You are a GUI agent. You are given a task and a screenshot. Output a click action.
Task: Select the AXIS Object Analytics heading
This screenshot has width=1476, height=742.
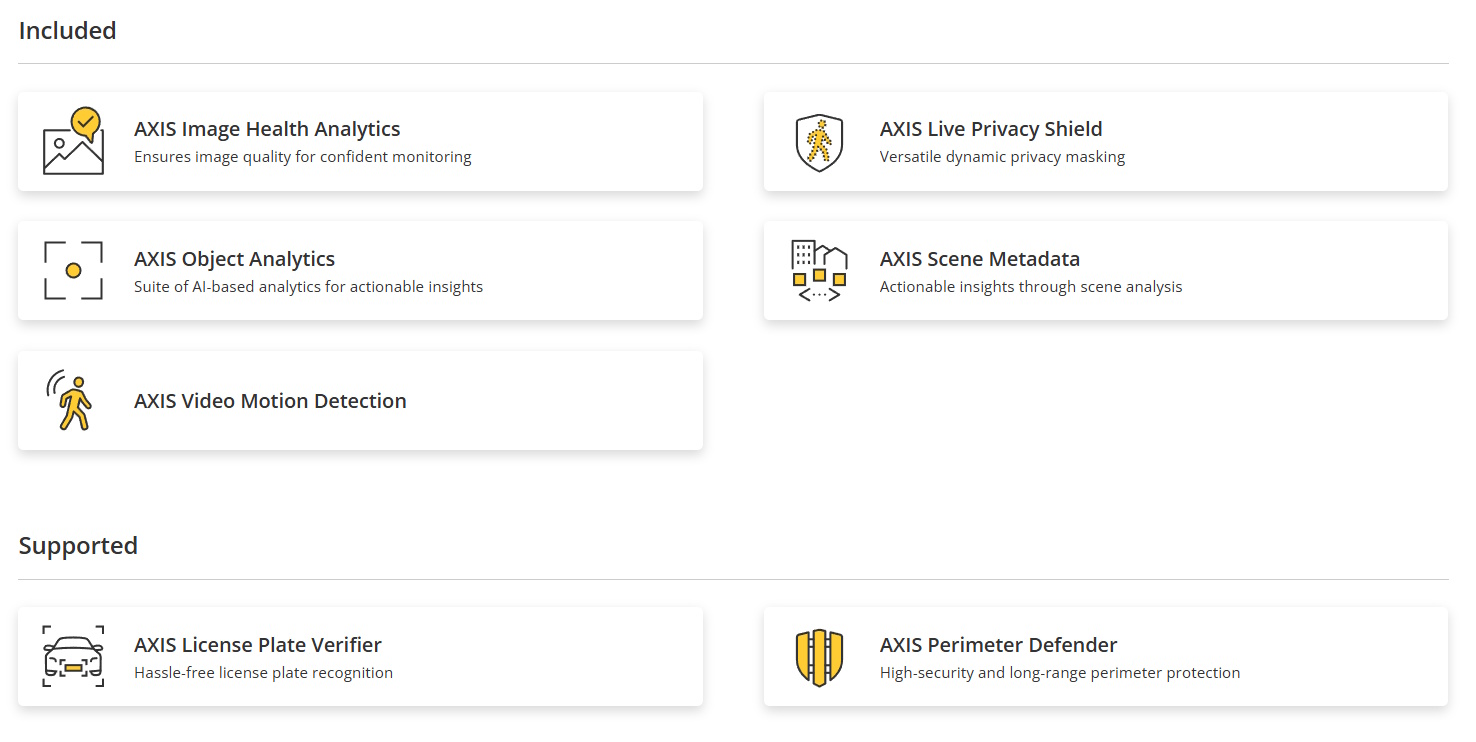[x=234, y=259]
